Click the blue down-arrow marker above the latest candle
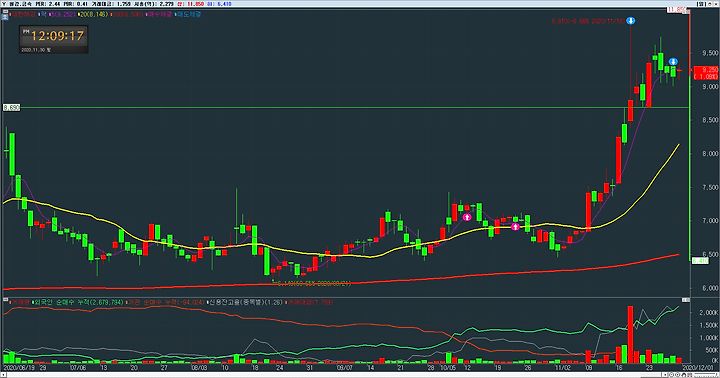Viewport: 720px width, 378px height. [x=673, y=62]
